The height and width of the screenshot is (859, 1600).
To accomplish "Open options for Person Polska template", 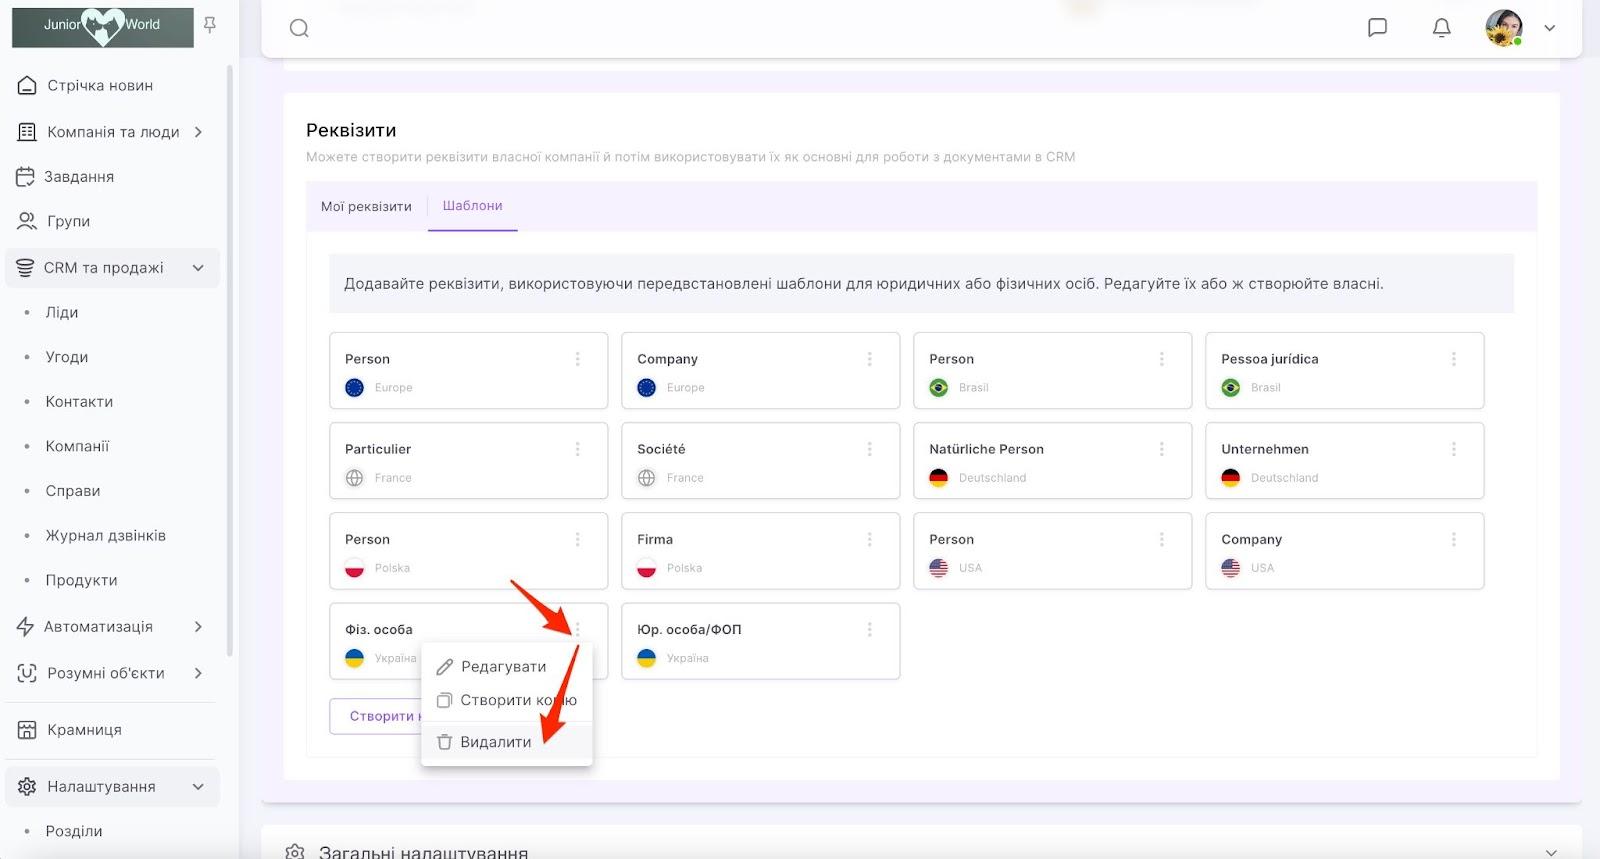I will point(577,539).
